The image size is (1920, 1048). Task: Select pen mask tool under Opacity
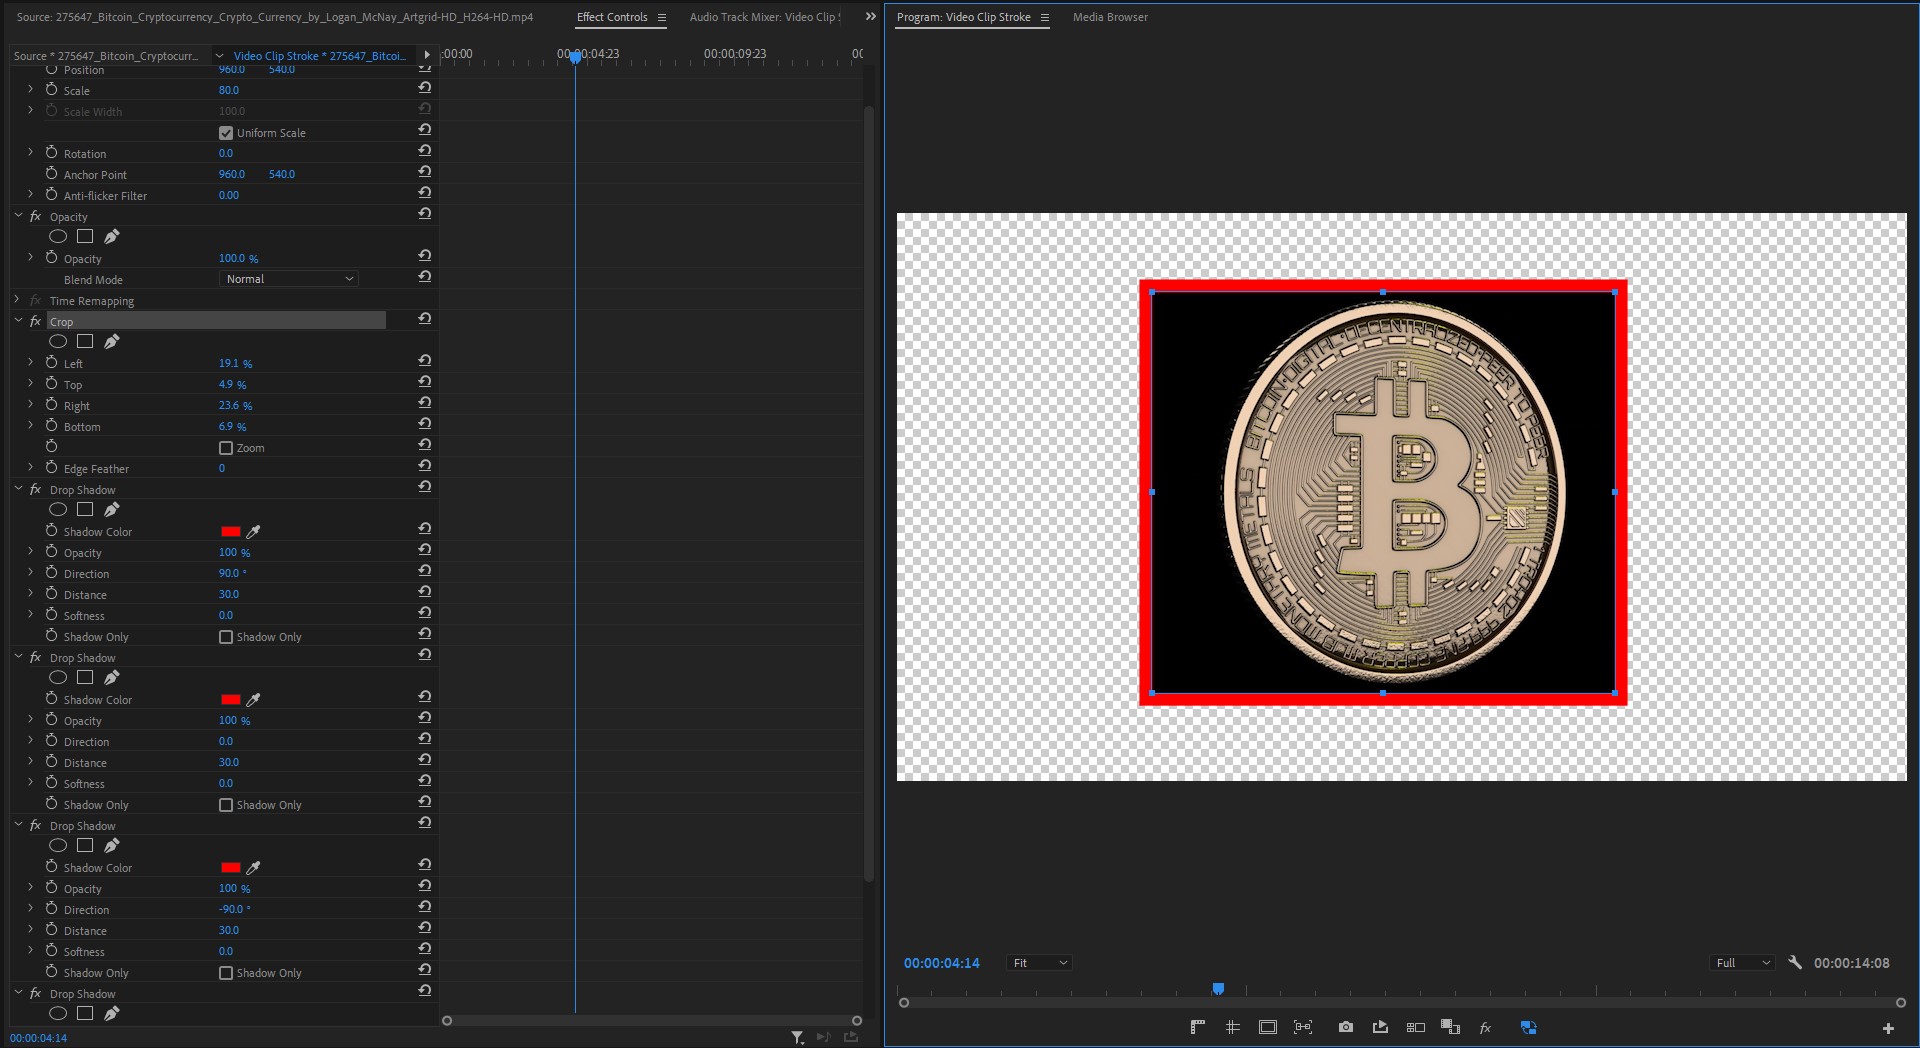tap(112, 237)
